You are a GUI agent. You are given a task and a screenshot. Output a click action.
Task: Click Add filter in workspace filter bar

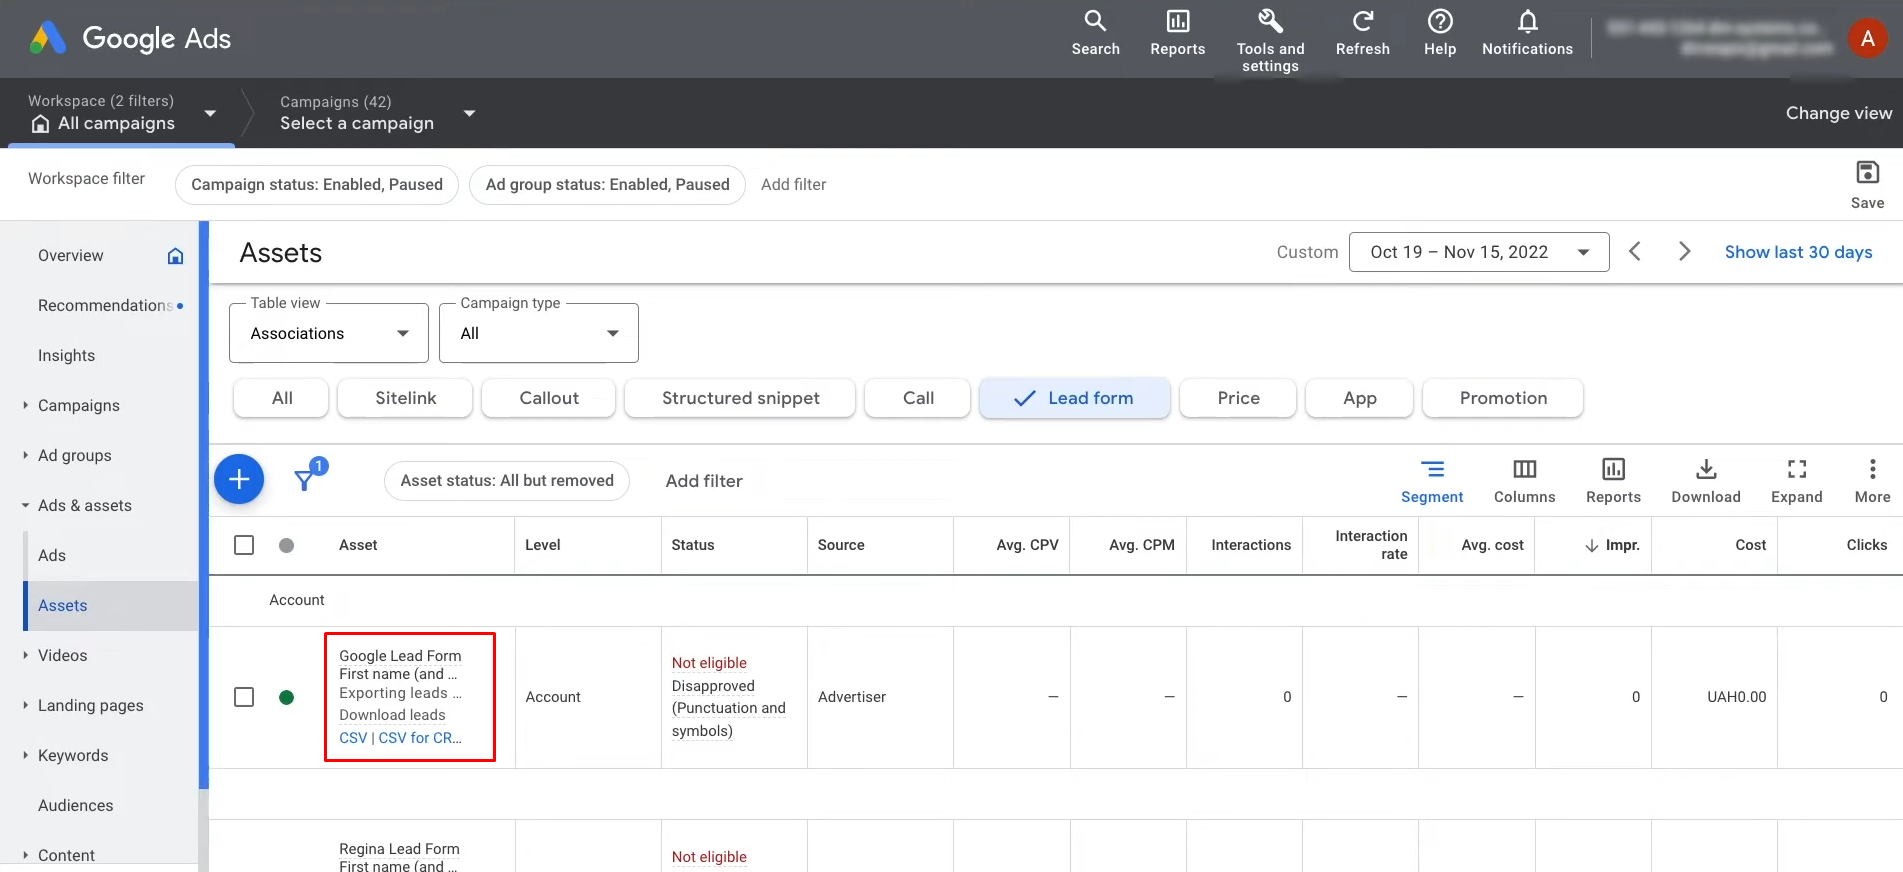(794, 185)
